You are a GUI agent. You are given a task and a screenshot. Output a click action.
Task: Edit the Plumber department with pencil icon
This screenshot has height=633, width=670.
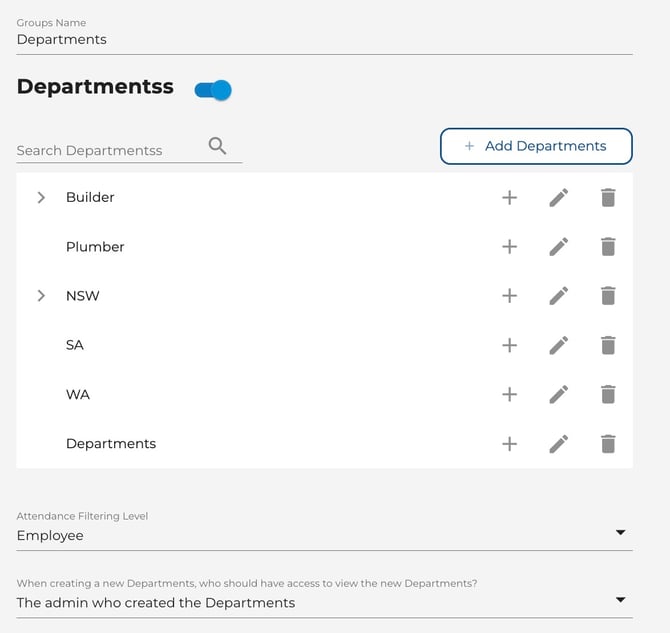pos(558,247)
